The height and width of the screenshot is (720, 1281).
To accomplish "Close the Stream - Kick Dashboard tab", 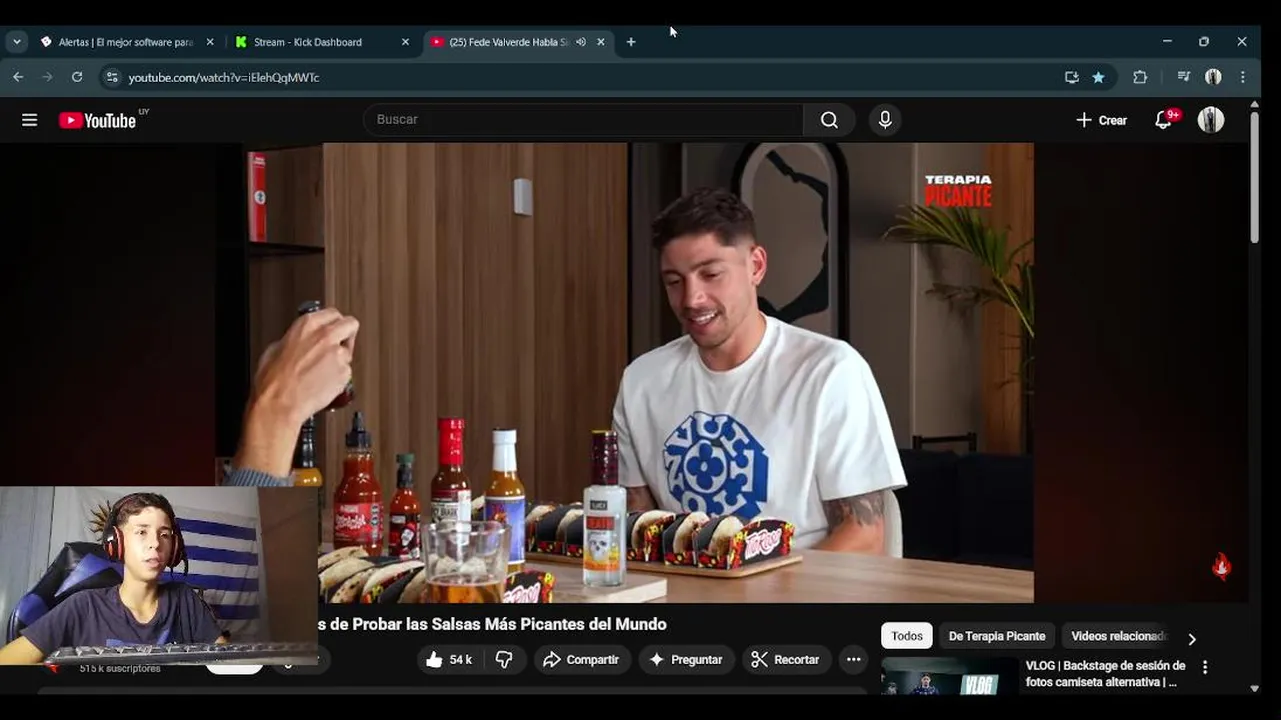I will click(405, 42).
